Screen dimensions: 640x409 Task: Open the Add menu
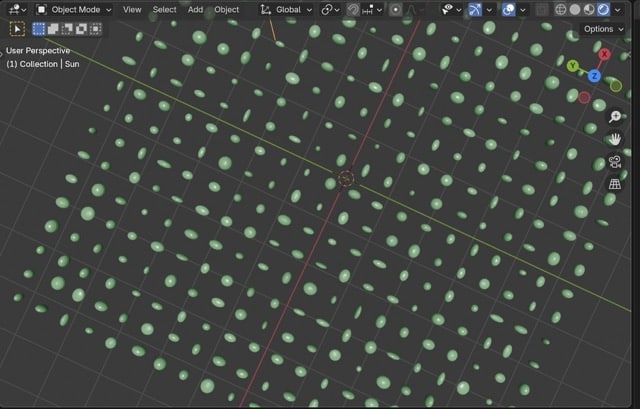click(x=195, y=9)
